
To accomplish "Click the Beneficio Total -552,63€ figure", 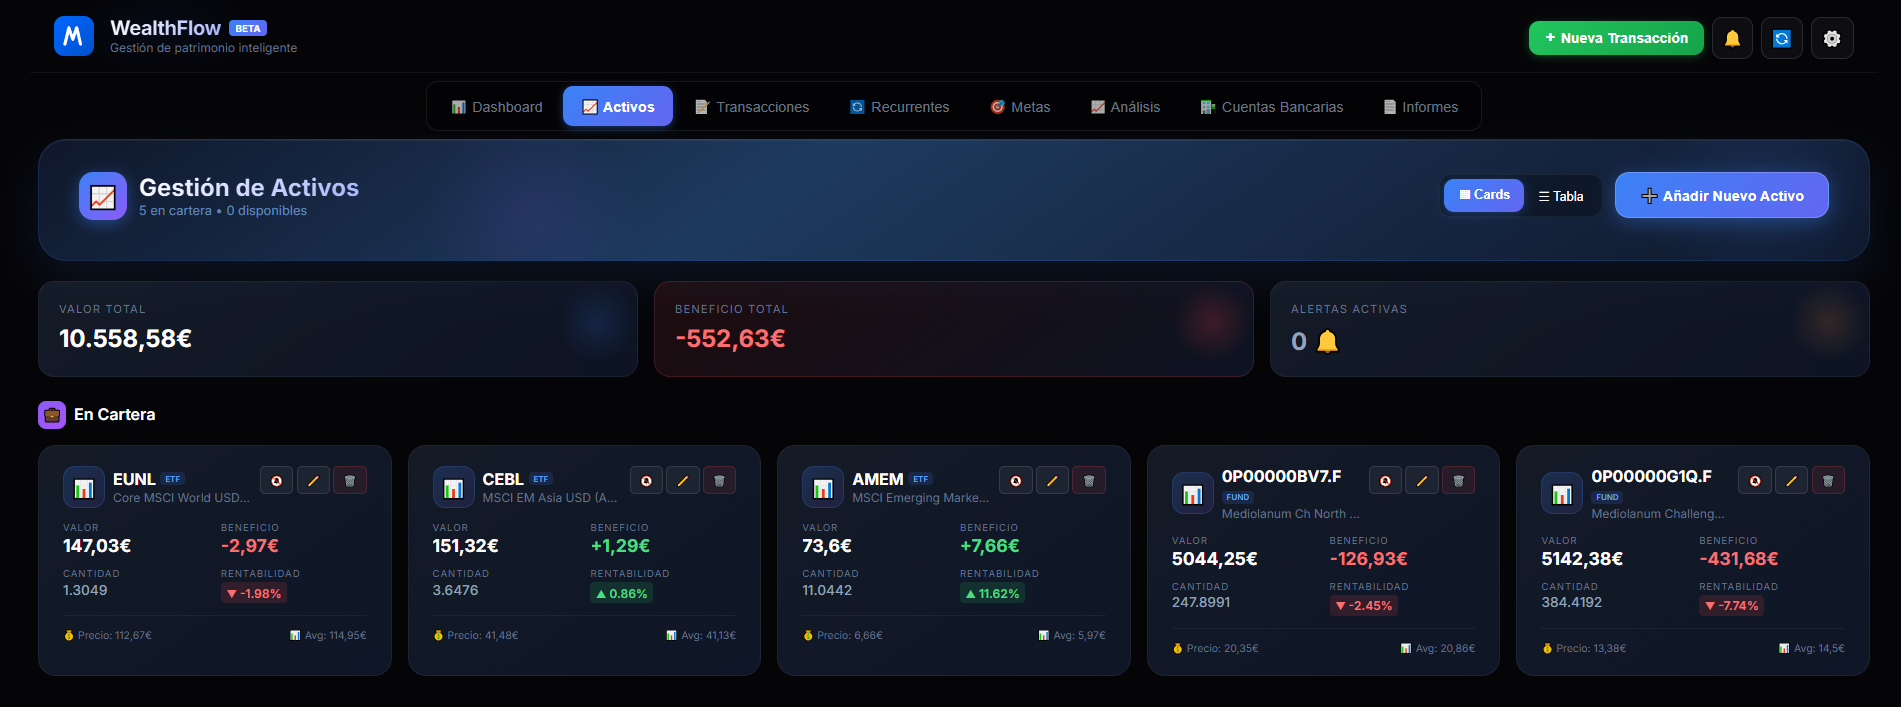I will point(730,339).
